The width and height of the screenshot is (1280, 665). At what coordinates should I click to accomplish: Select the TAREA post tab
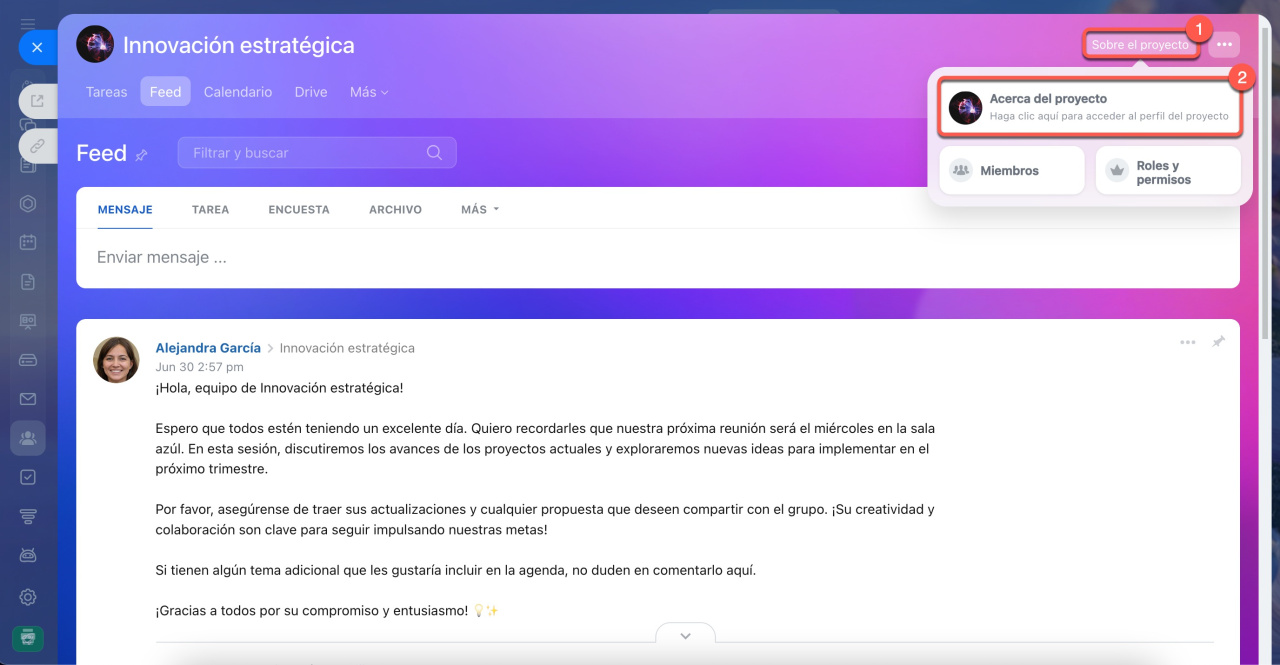pyautogui.click(x=210, y=210)
